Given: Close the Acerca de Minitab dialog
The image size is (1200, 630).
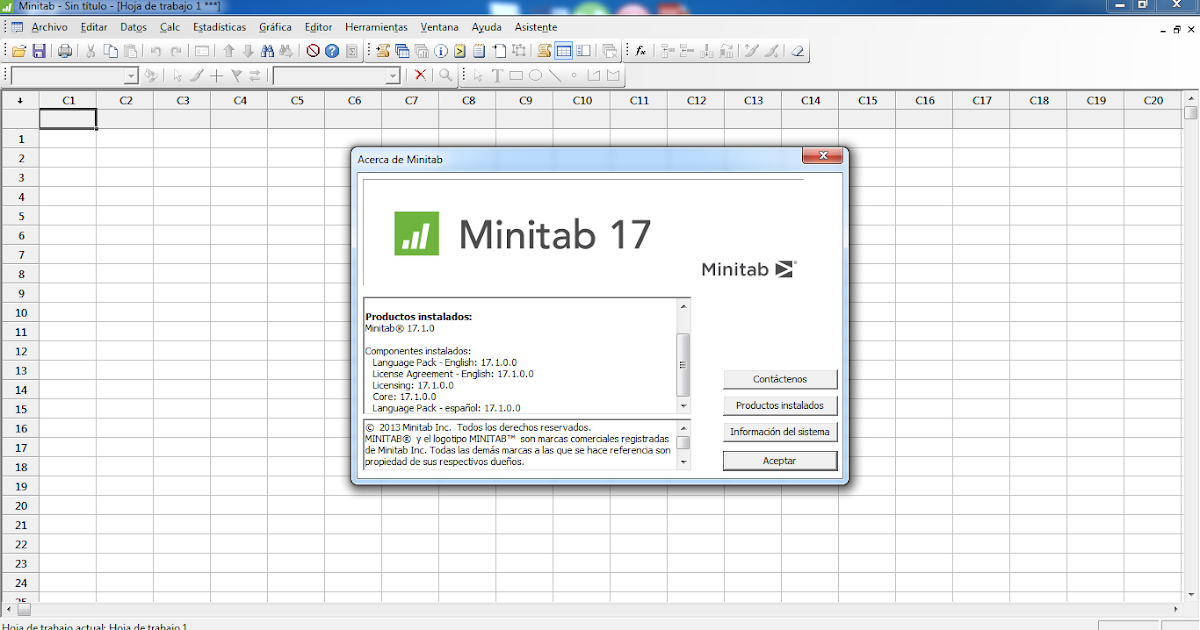Looking at the screenshot, I should coord(823,156).
